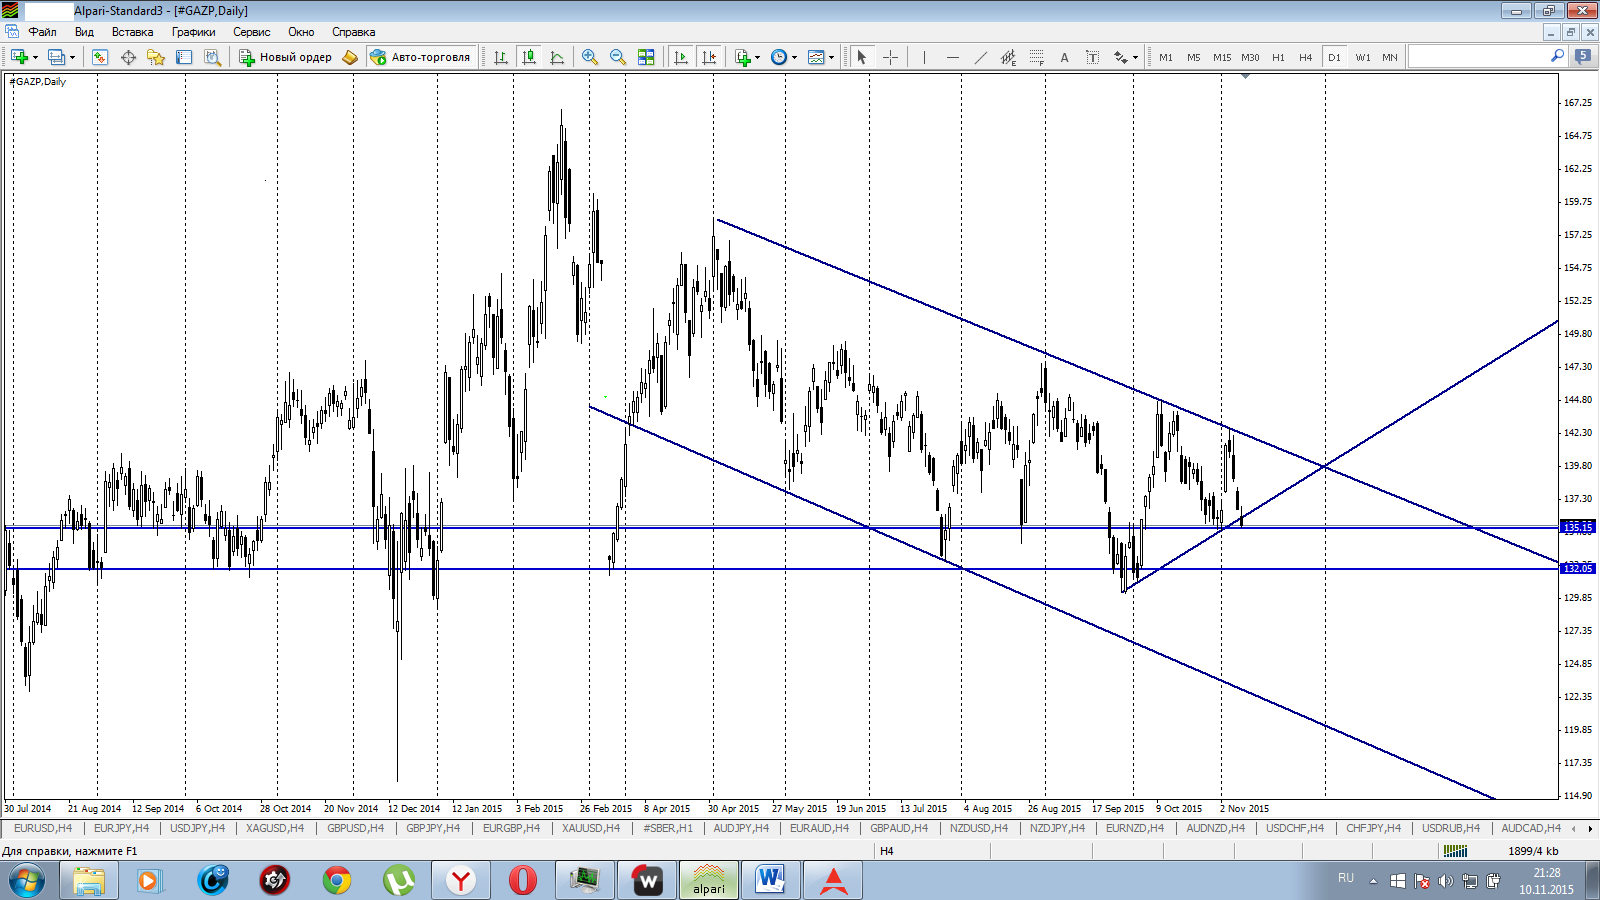
Task: Expand the new chart dropdown arrow
Action: click(35, 57)
